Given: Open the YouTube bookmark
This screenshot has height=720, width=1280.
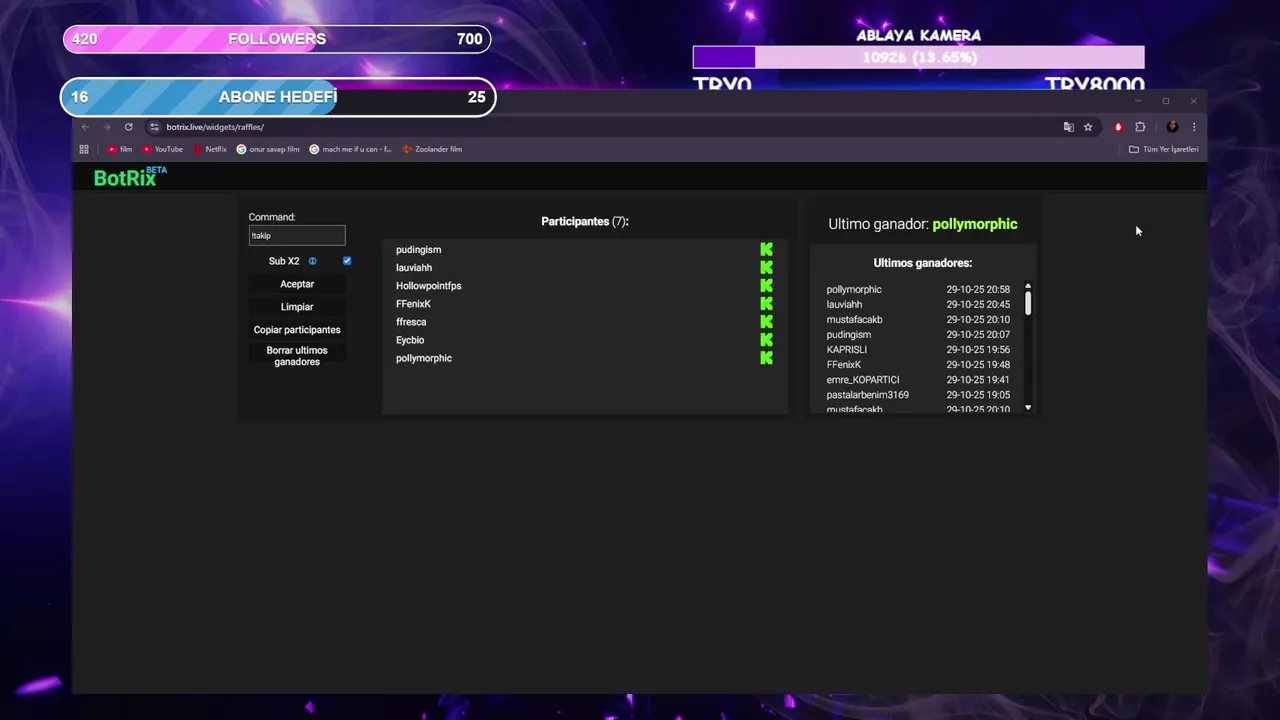Looking at the screenshot, I should 163,149.
